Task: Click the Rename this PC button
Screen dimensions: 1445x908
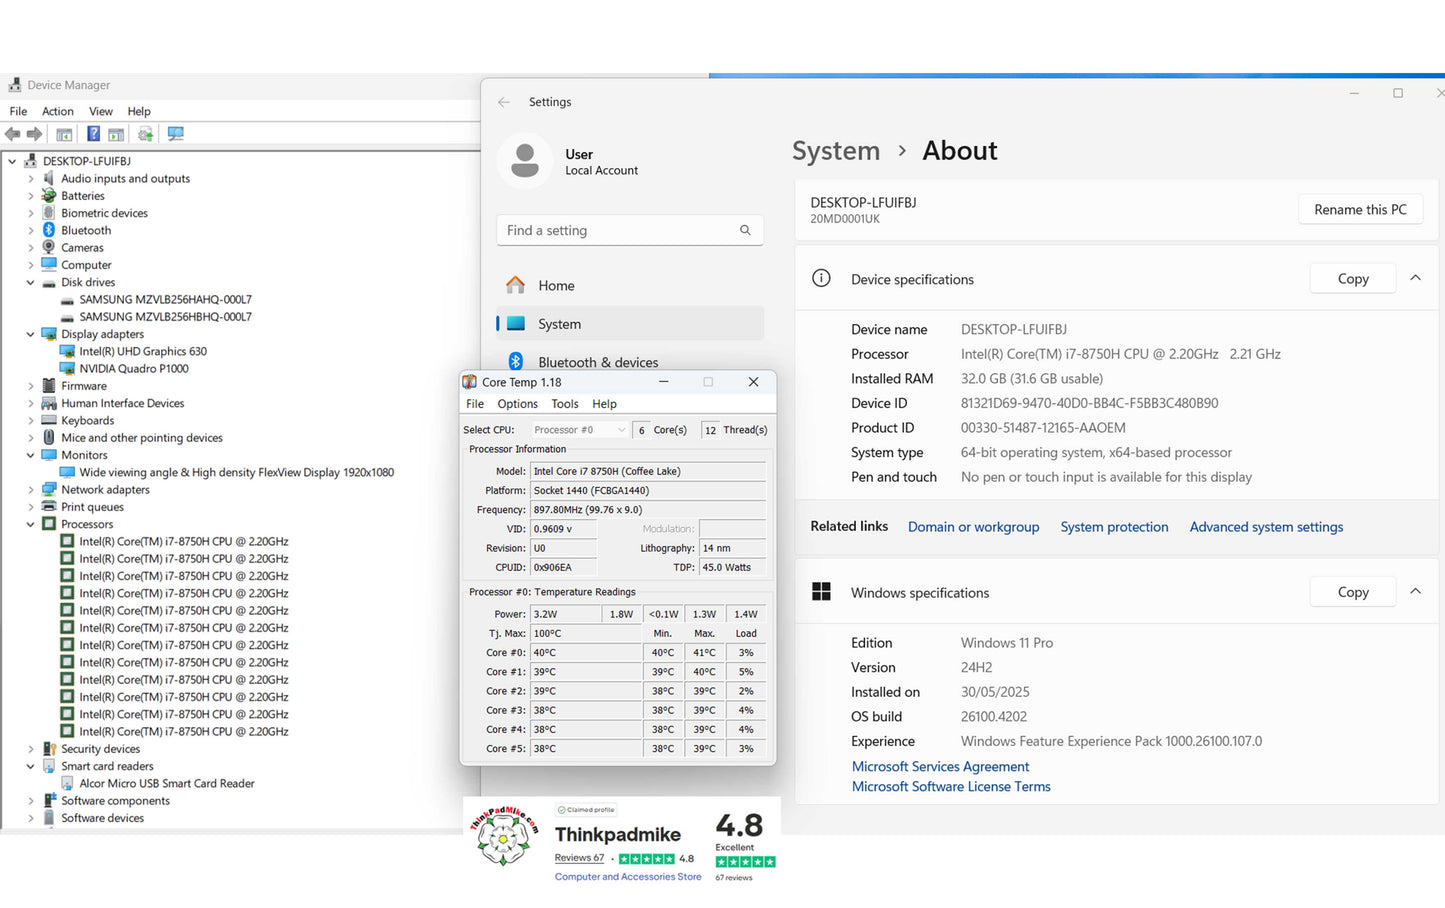Action: click(1359, 210)
